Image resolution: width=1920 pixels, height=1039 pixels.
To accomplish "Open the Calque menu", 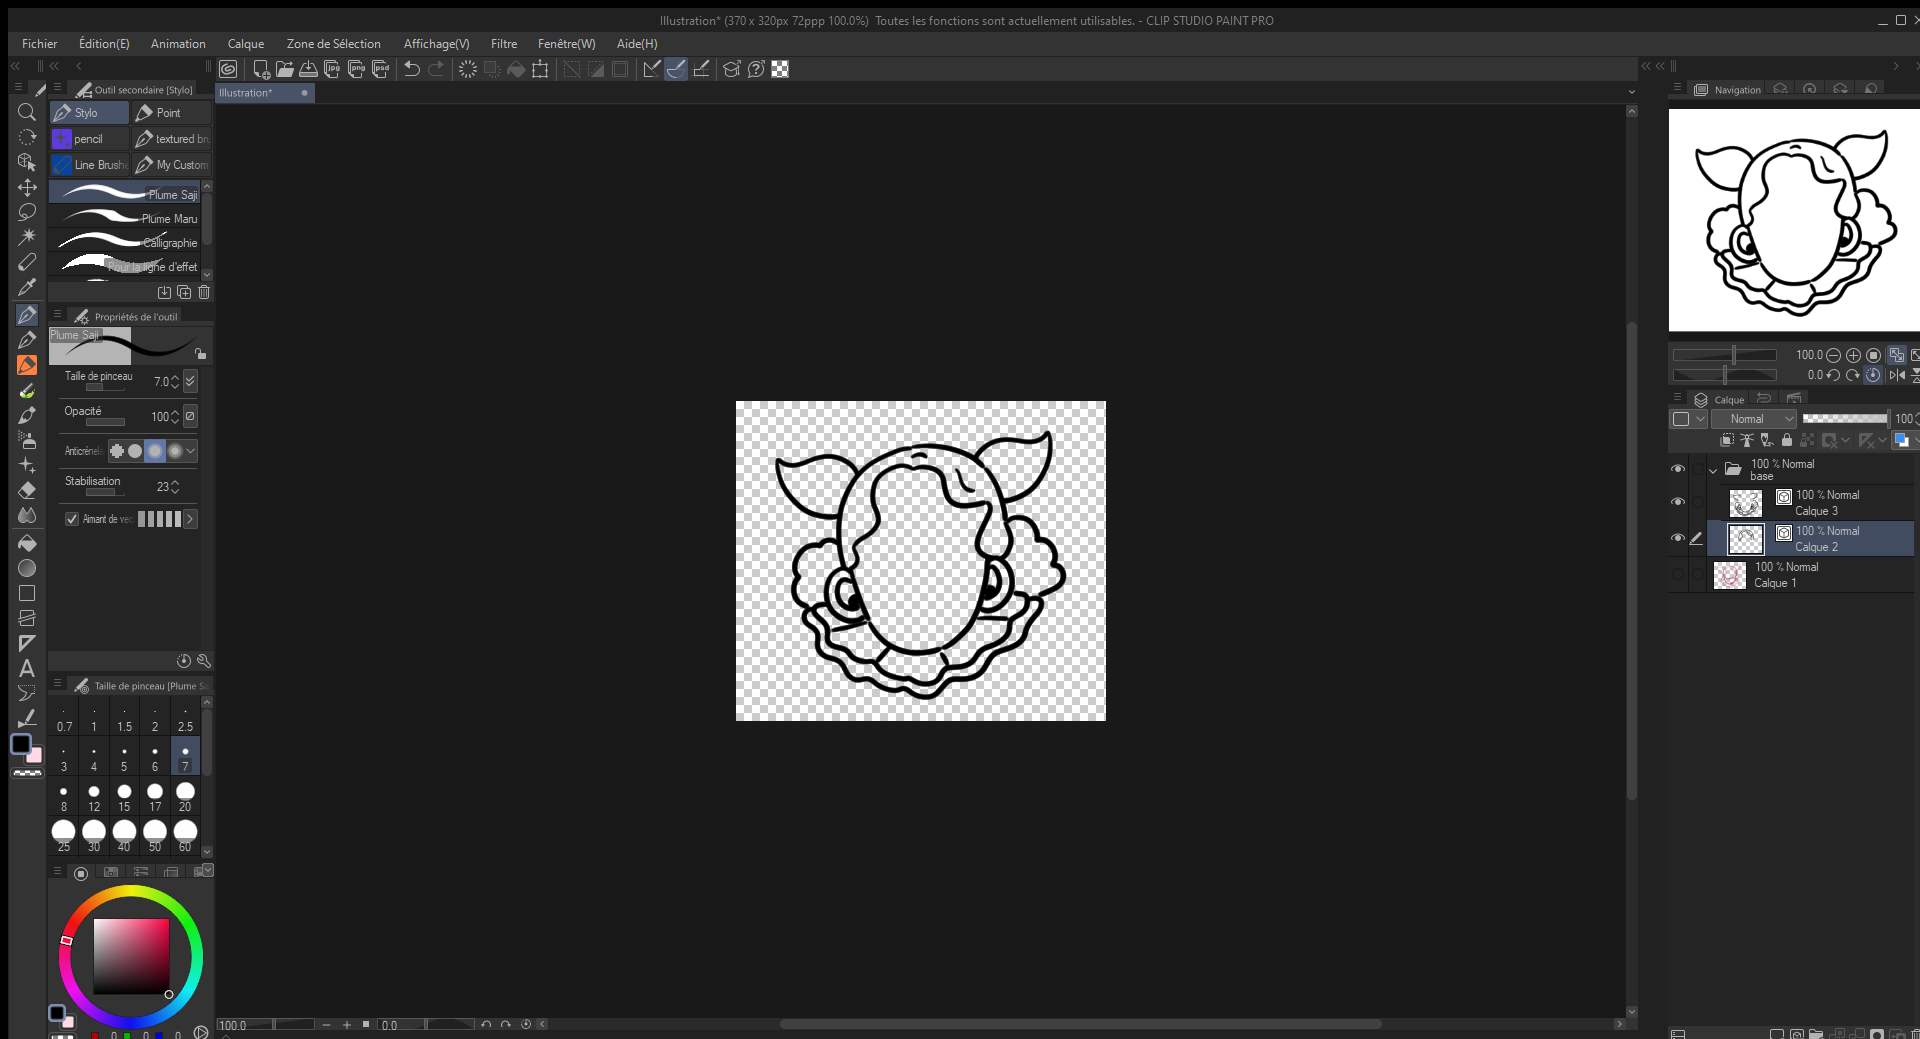I will 246,44.
